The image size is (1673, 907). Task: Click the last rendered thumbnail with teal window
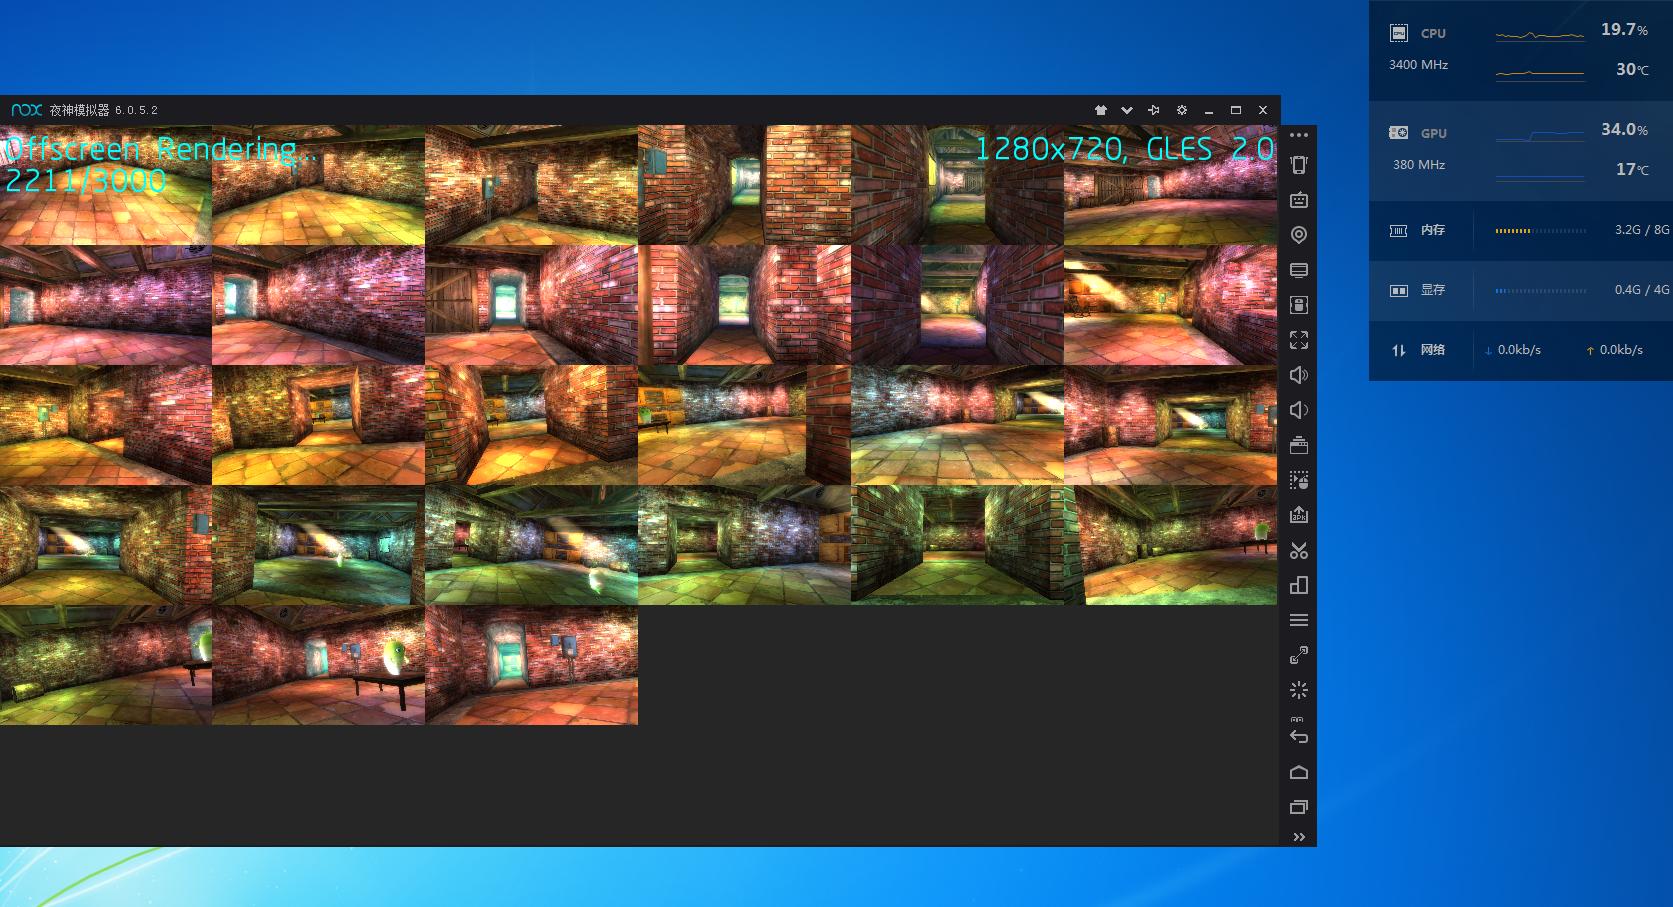pyautogui.click(x=531, y=665)
